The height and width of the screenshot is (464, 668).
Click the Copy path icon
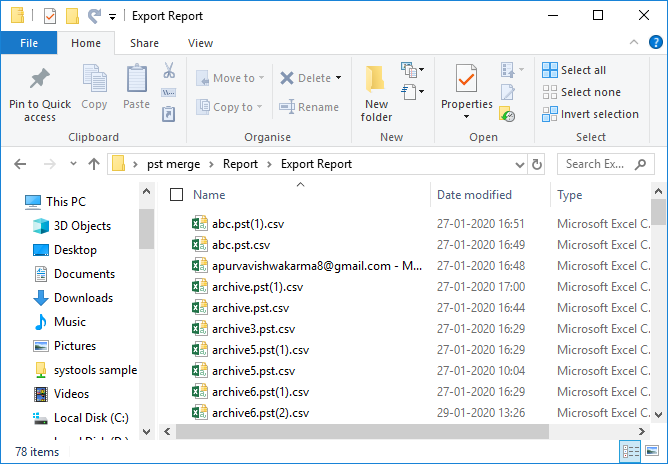(169, 92)
